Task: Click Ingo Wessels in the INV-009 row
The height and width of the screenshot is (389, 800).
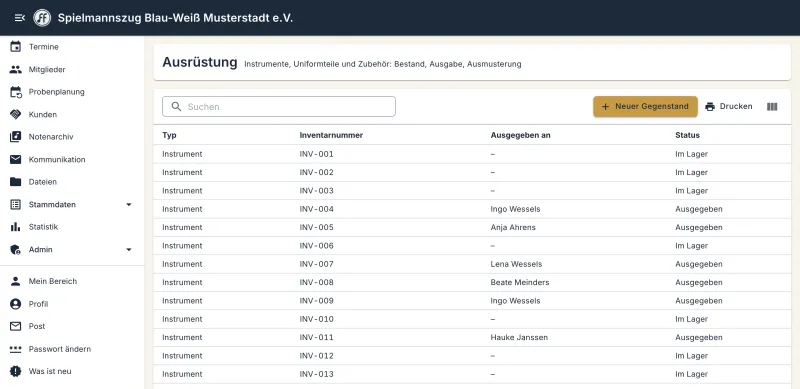Action: tap(515, 301)
